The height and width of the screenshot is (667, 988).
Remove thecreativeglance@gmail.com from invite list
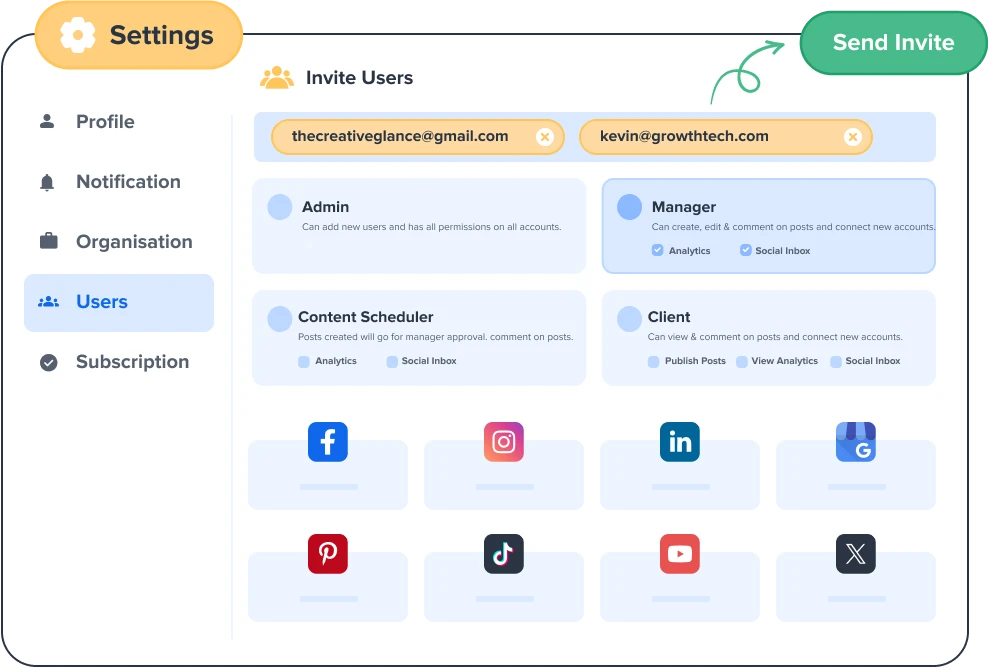(x=544, y=137)
